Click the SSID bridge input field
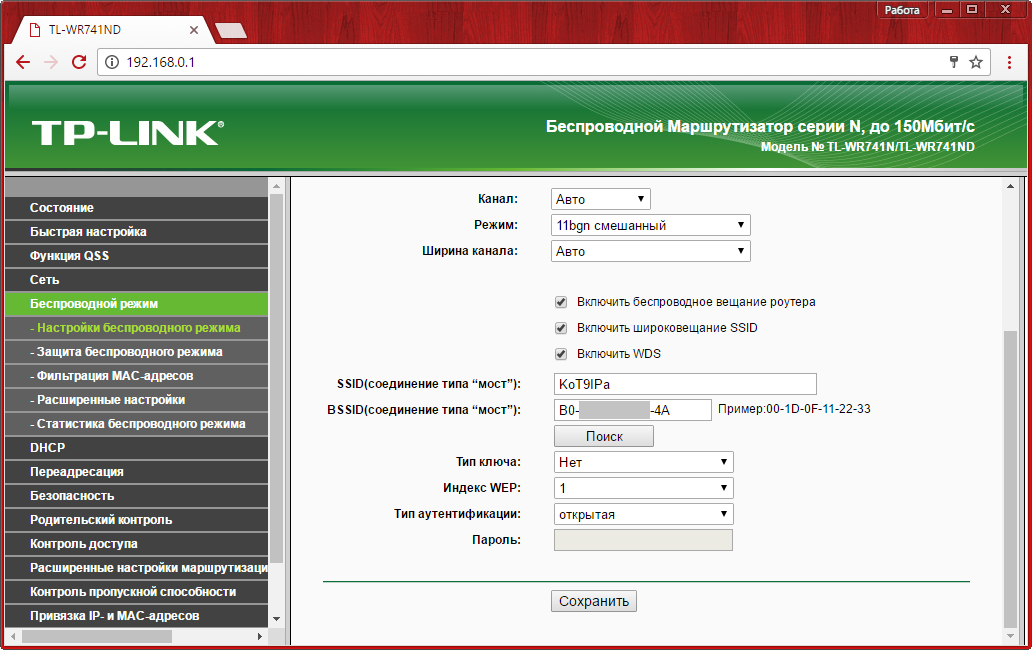 coord(685,384)
